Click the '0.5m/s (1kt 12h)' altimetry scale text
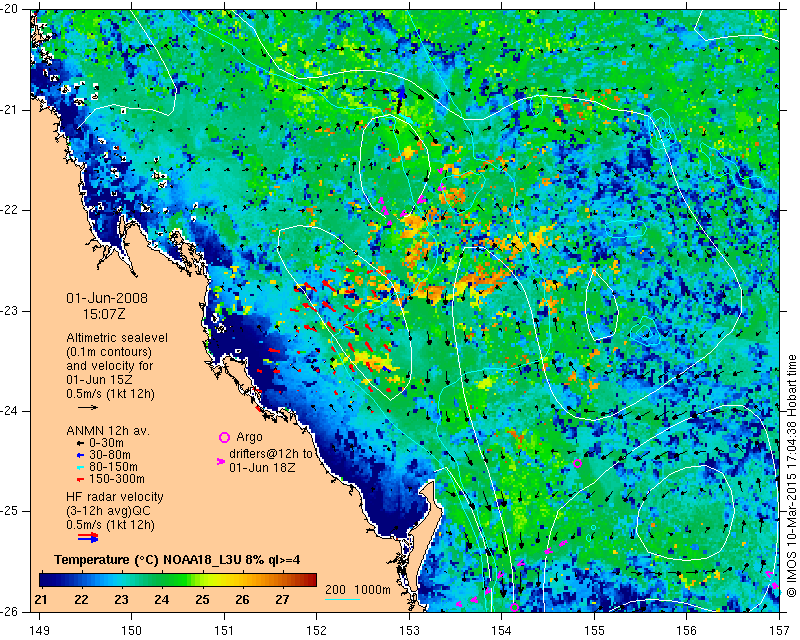Viewport: 800px width, 640px height. [110, 394]
